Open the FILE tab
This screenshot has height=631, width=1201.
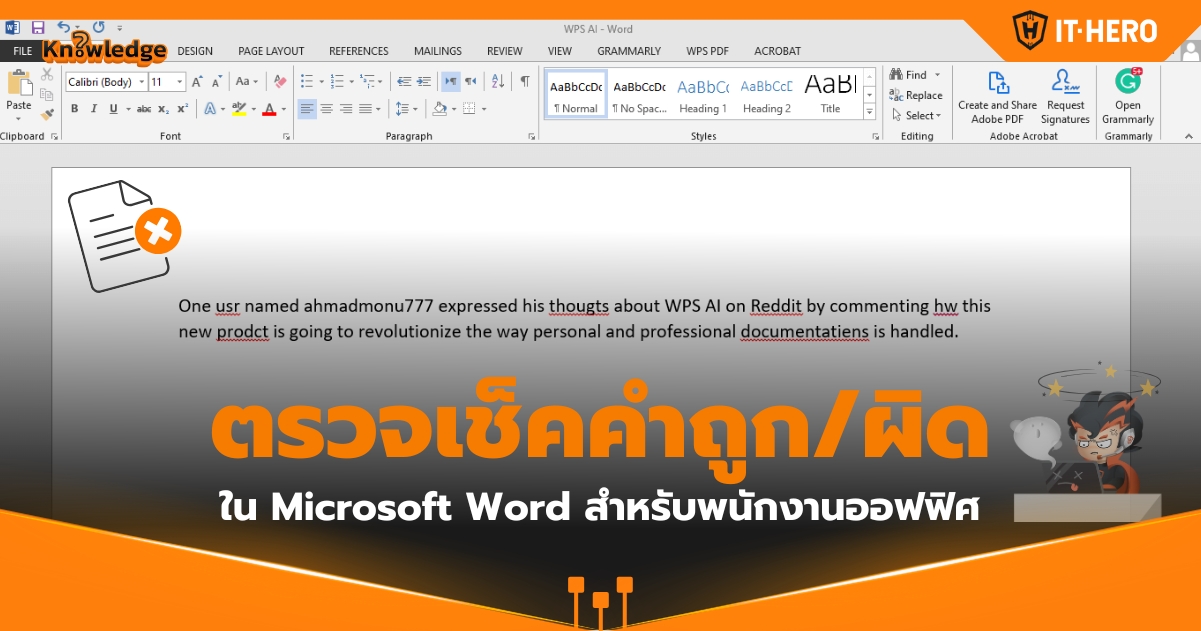click(22, 51)
